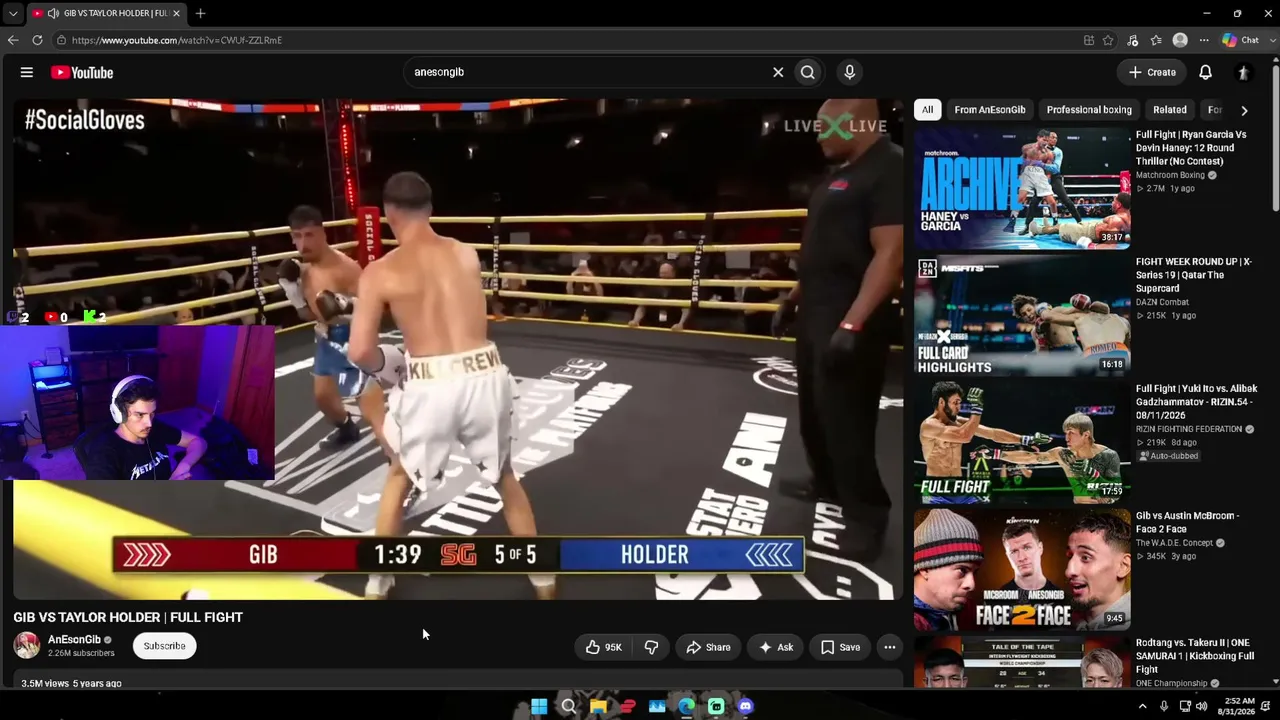Click the 3.5M views text
The image size is (1280, 720).
click(x=45, y=684)
